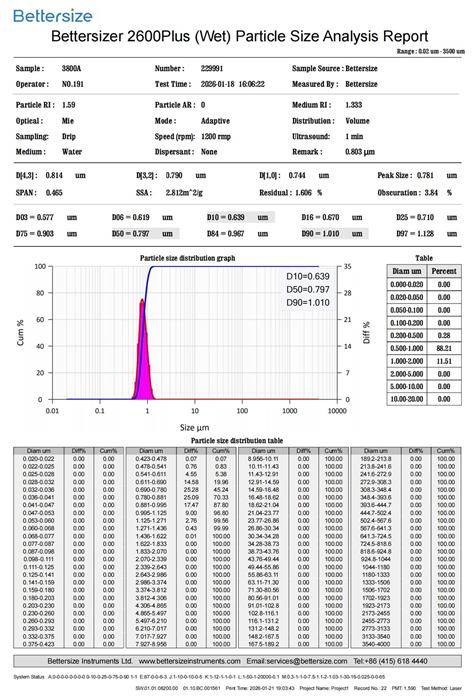
Task: Click the Bettersize logo at top
Action: (53, 16)
